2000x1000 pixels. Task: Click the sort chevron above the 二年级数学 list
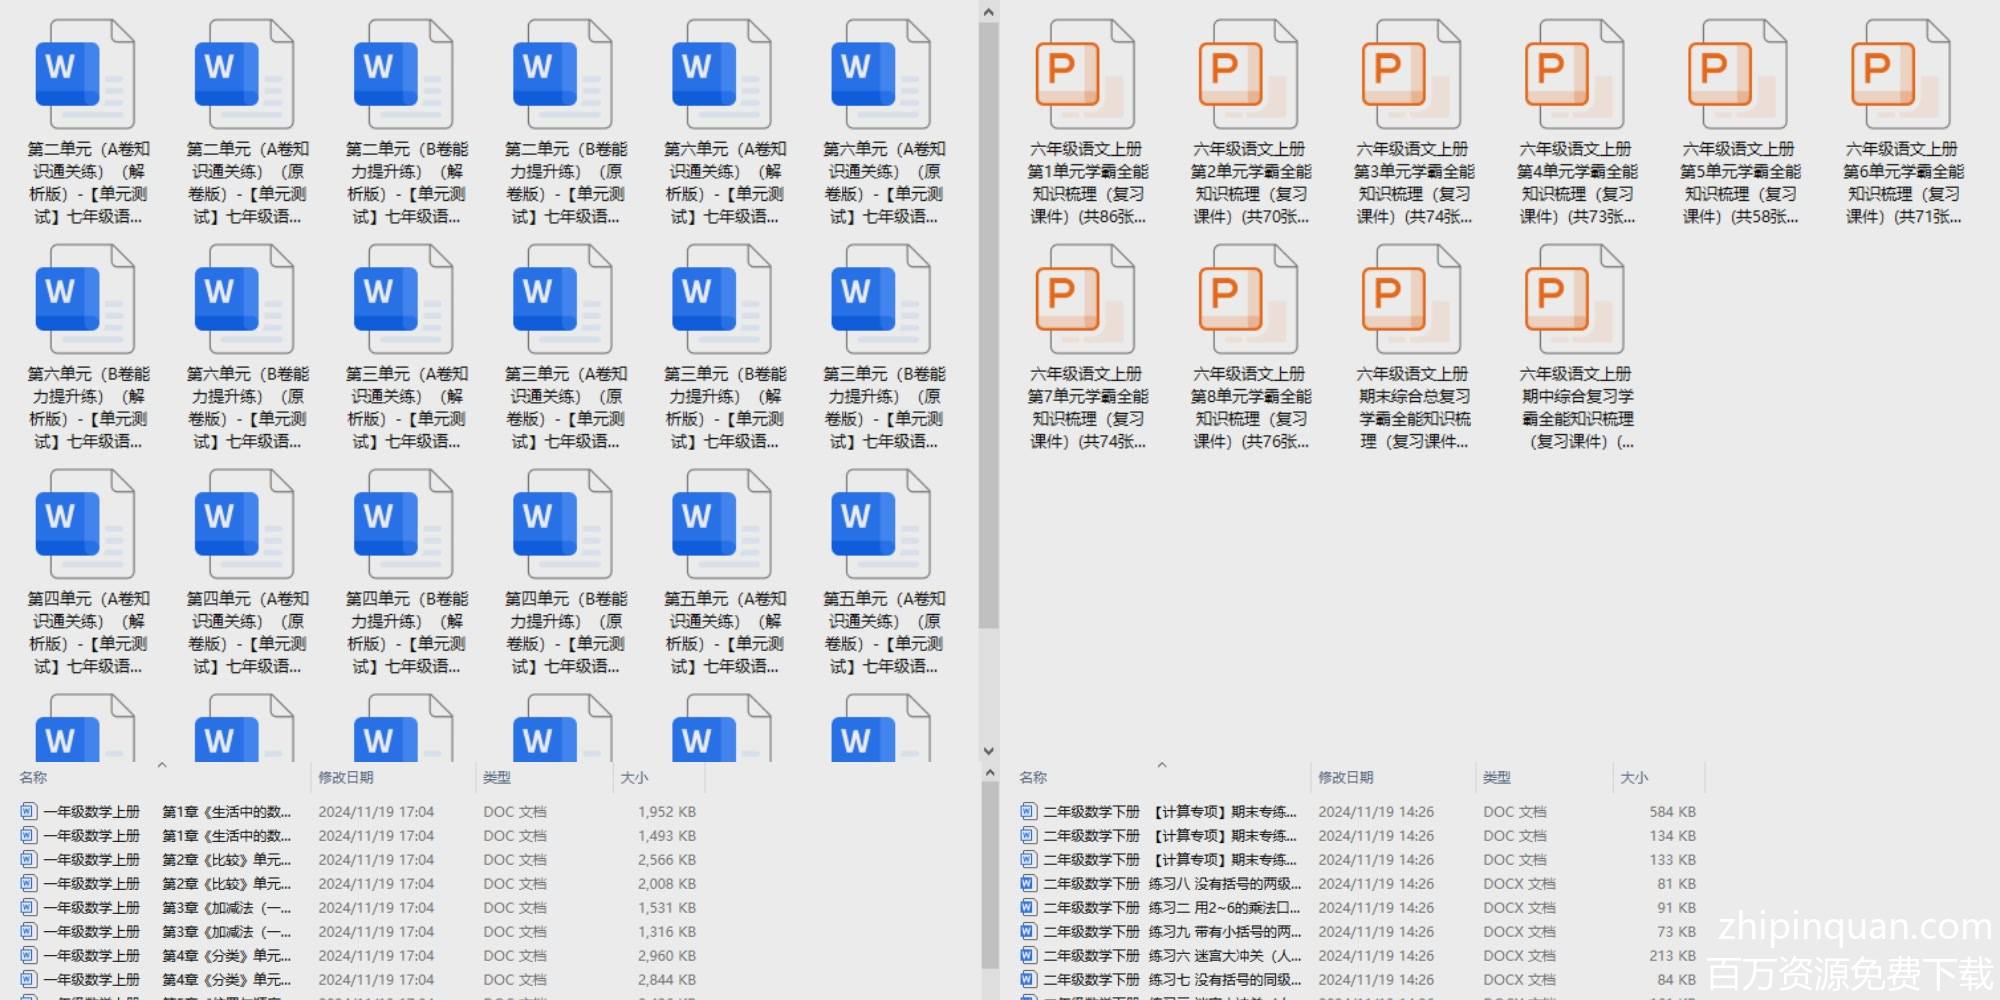click(1162, 766)
